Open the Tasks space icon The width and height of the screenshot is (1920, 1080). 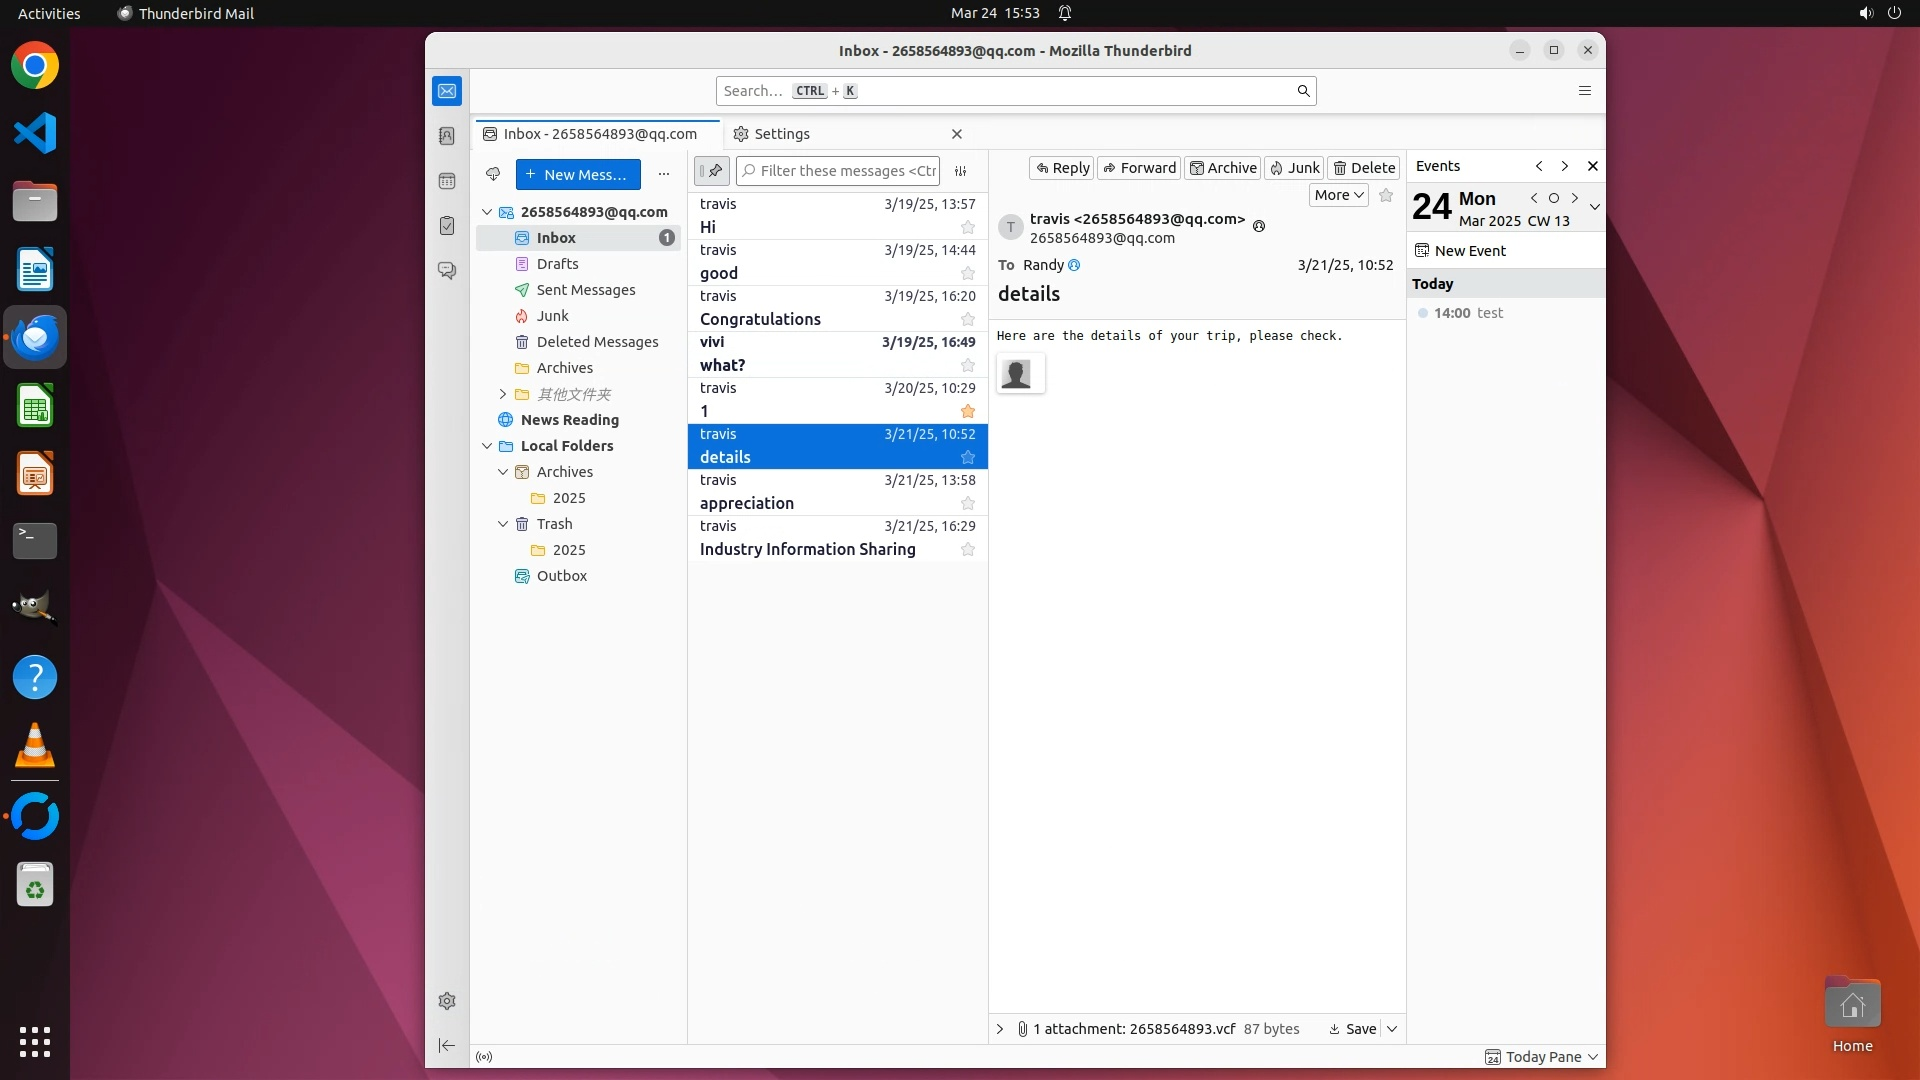(x=447, y=226)
